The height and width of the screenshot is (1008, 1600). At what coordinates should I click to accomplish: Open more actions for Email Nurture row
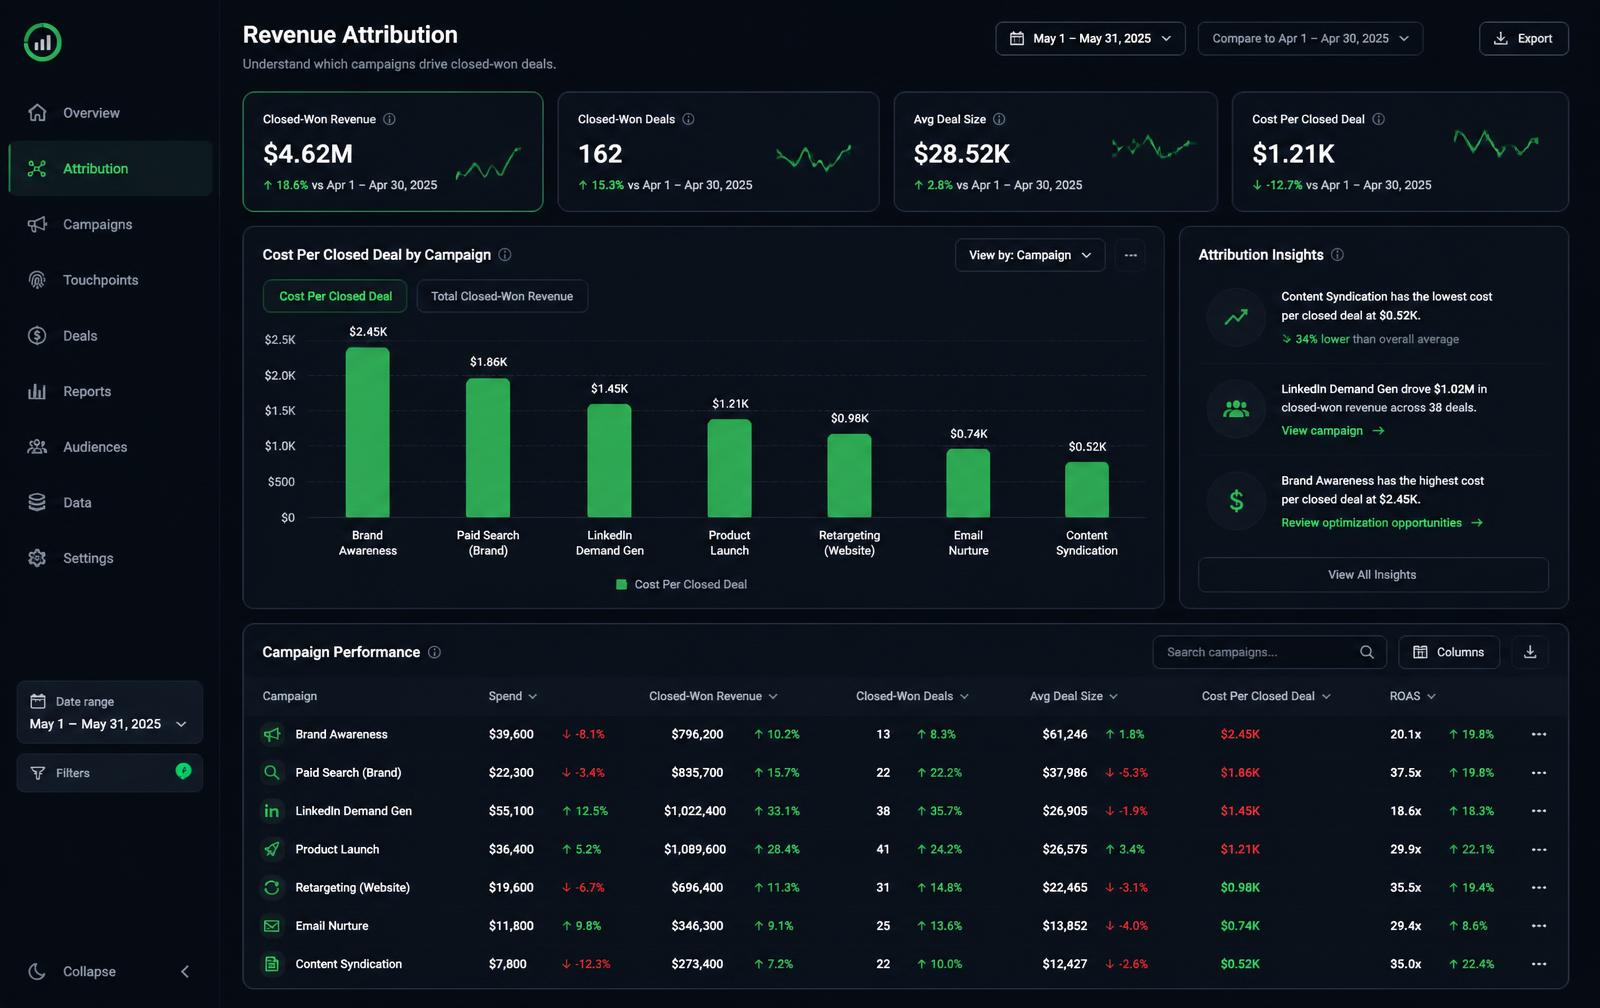[1539, 926]
